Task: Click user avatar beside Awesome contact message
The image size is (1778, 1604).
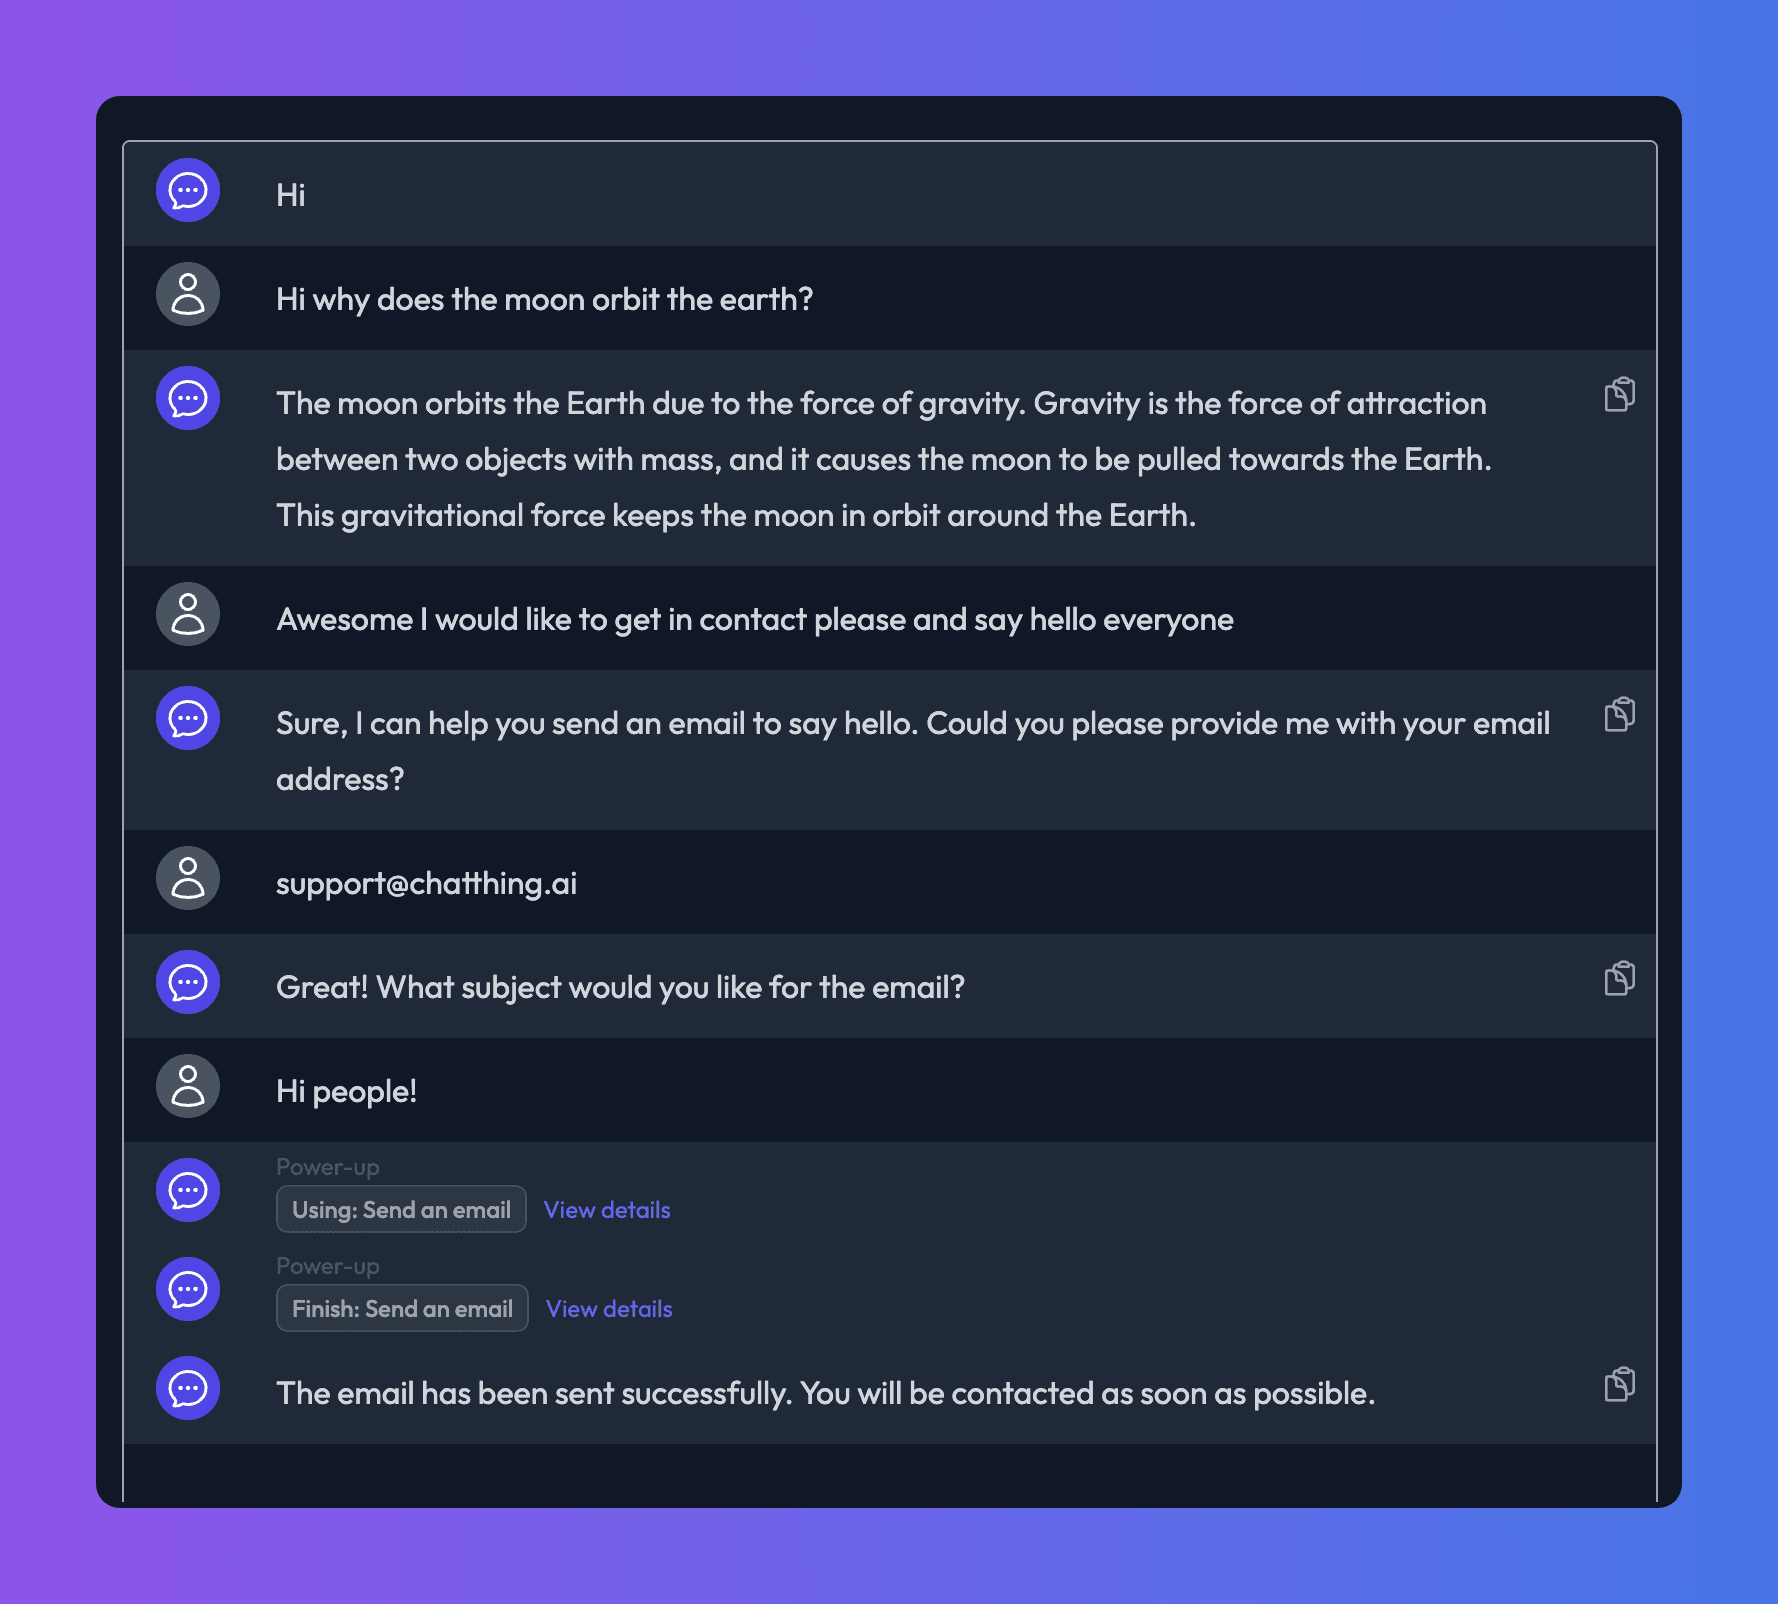Action: tap(188, 614)
